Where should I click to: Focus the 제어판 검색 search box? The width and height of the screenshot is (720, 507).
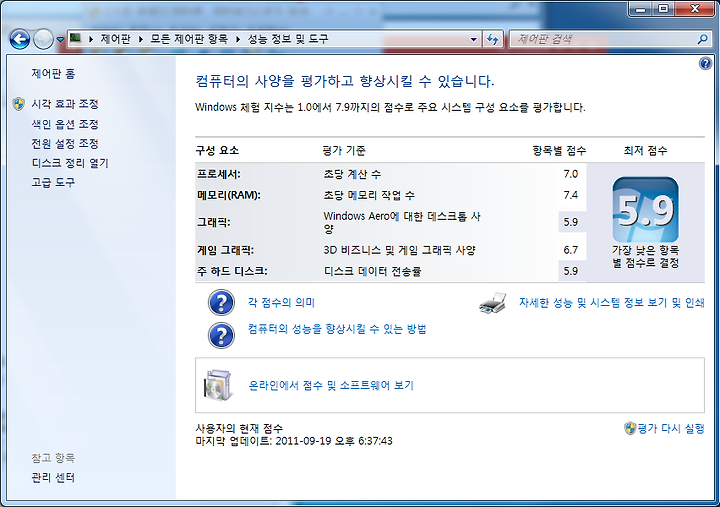(x=603, y=39)
